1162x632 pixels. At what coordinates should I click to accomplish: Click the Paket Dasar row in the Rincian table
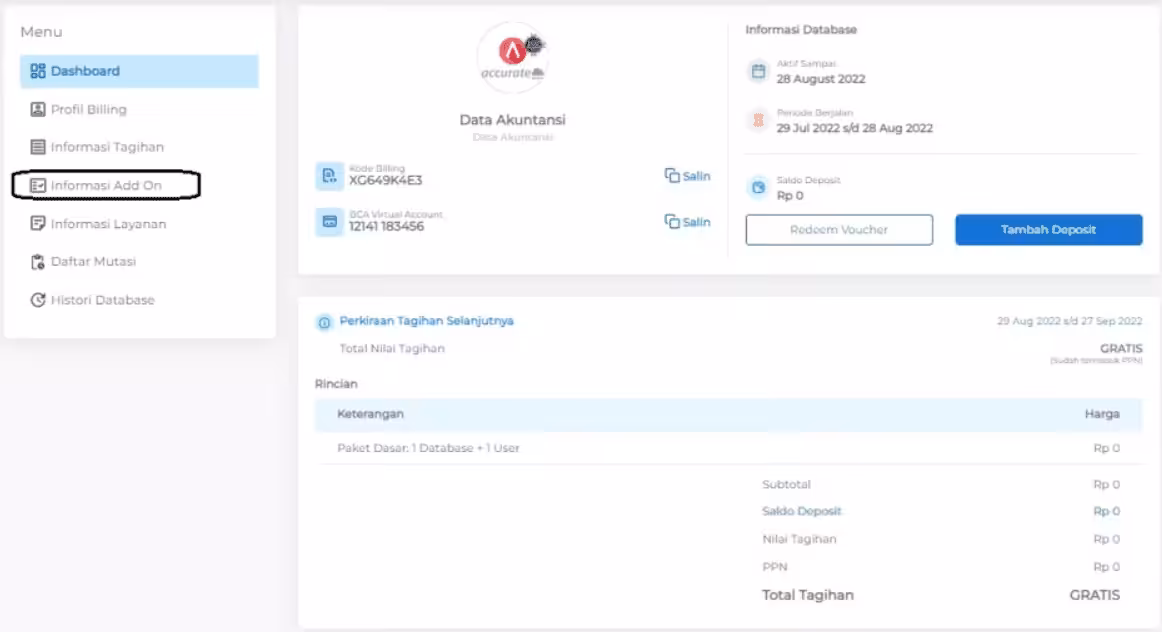click(728, 448)
